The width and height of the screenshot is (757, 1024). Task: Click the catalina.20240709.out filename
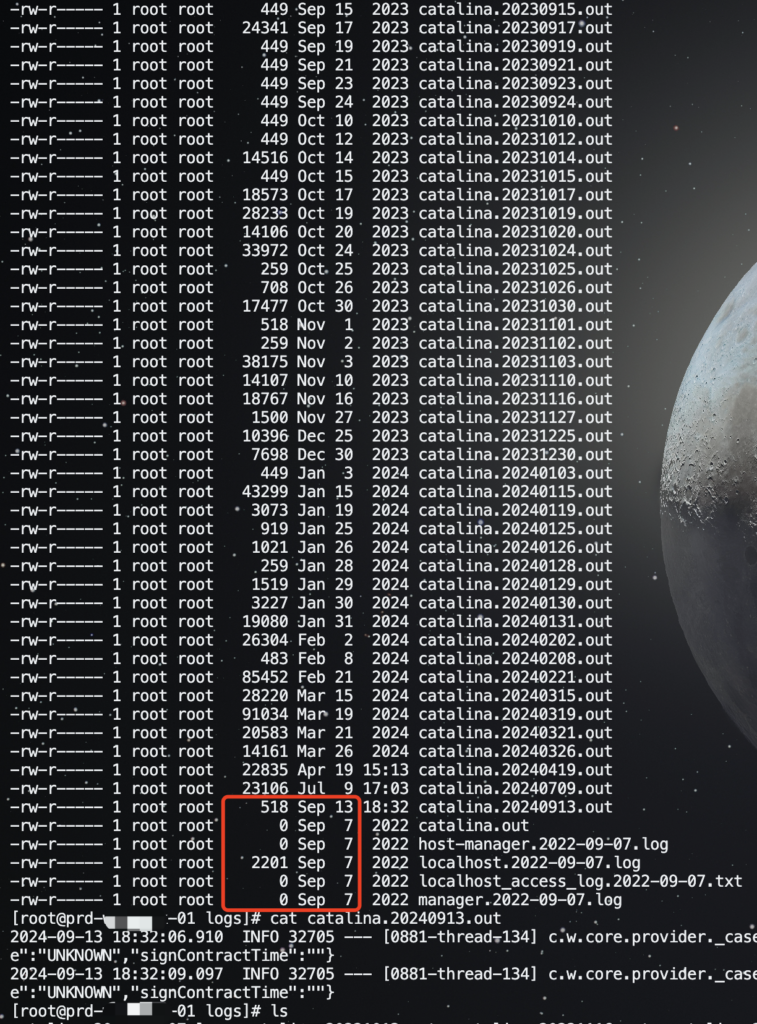(x=515, y=788)
